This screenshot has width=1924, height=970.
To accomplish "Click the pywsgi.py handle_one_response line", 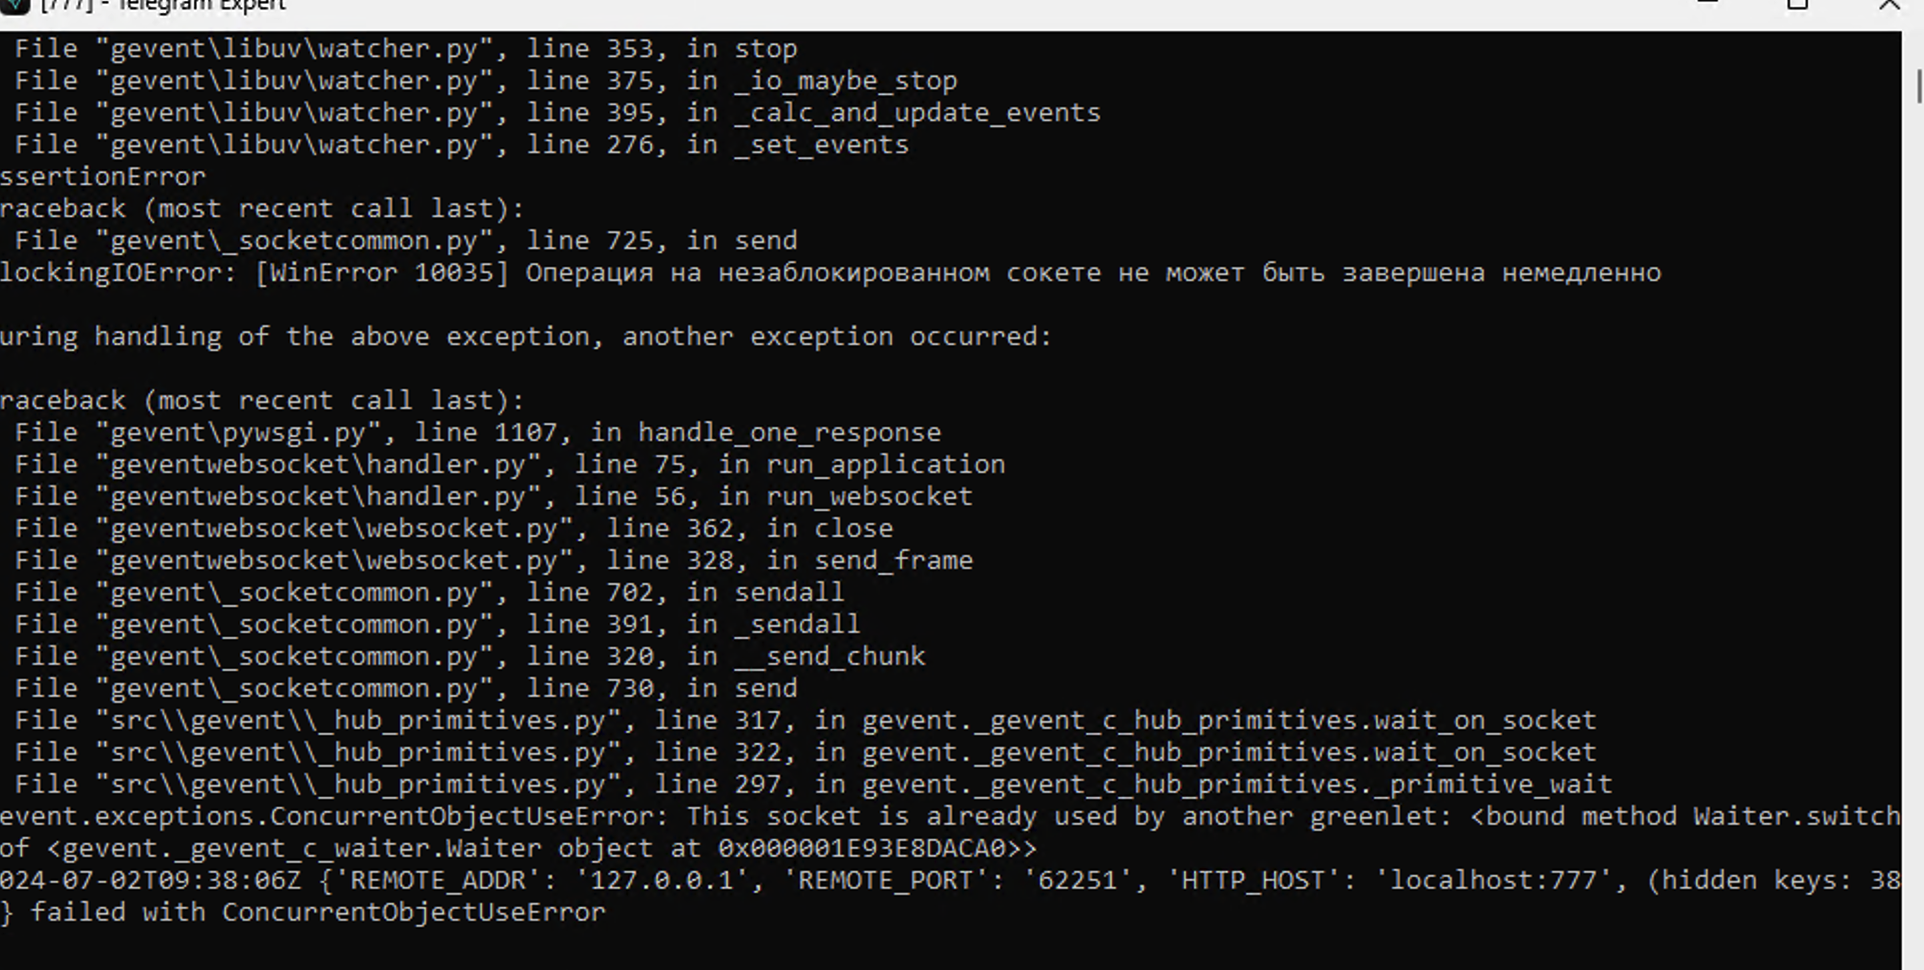I will click(477, 433).
